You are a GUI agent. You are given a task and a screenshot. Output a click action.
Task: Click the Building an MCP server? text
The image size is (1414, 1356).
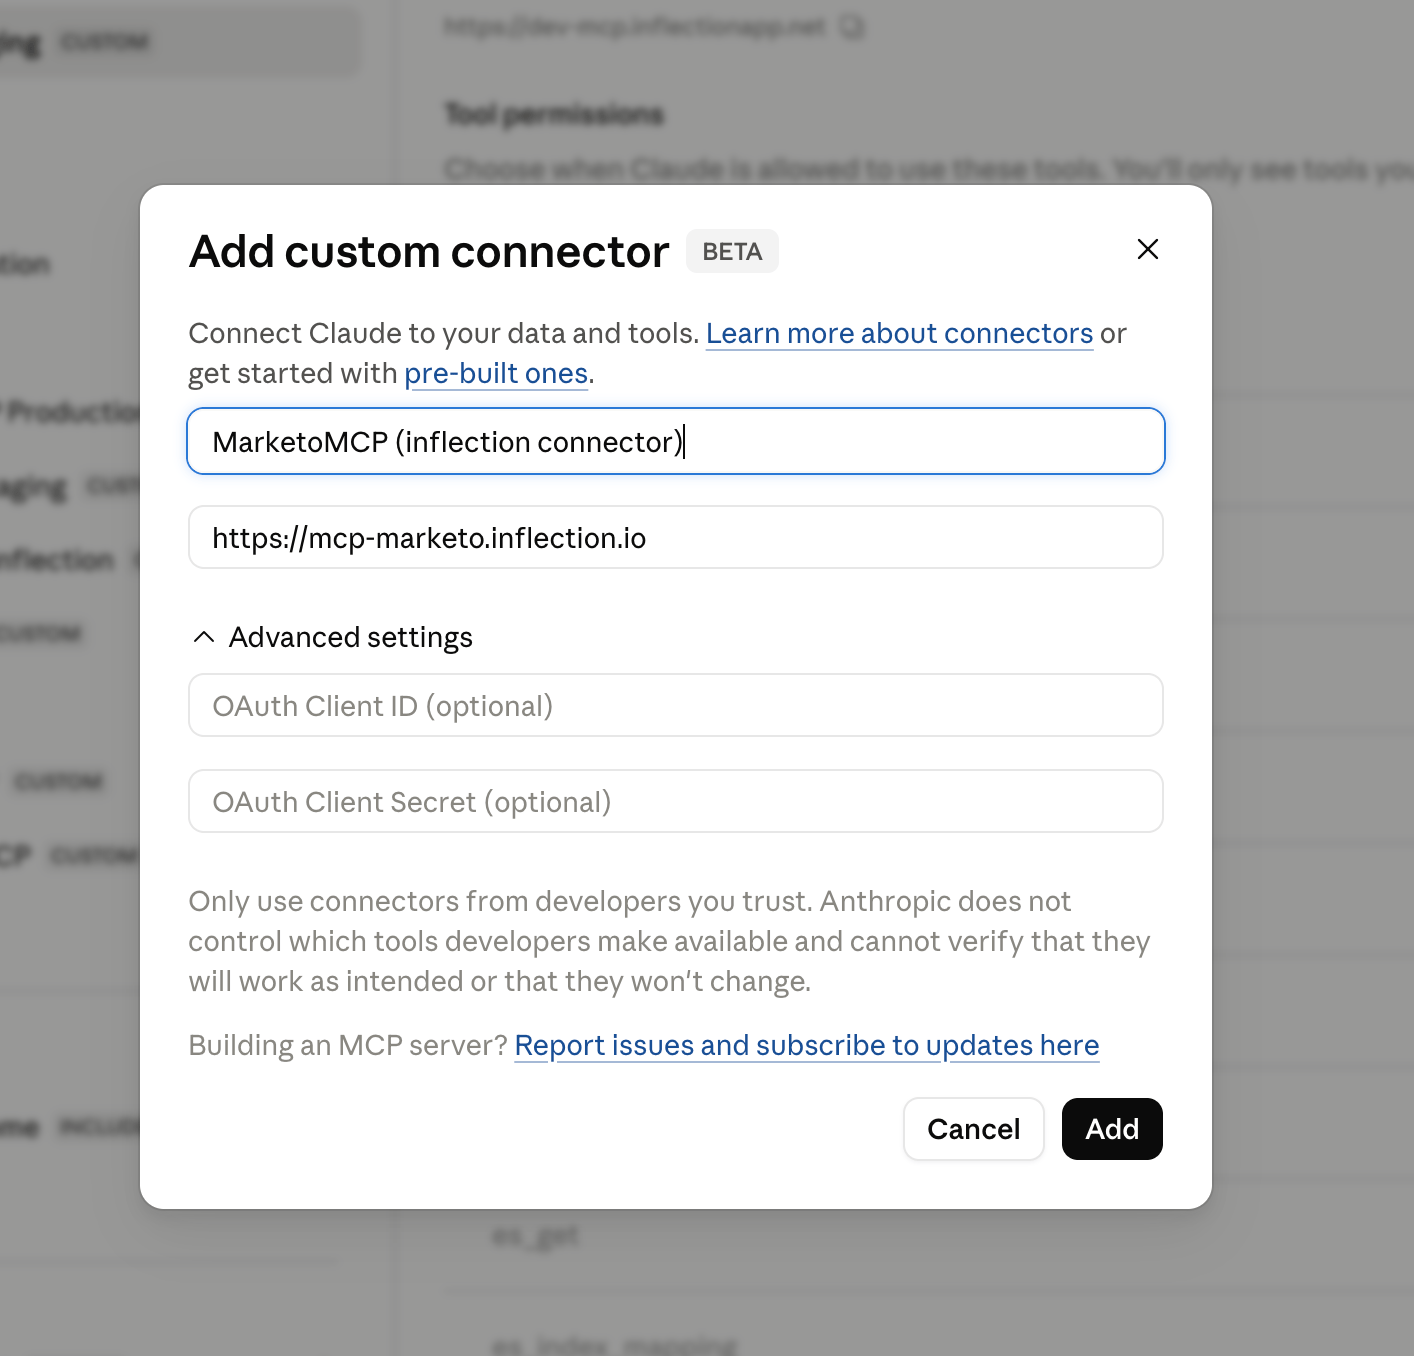coord(348,1045)
